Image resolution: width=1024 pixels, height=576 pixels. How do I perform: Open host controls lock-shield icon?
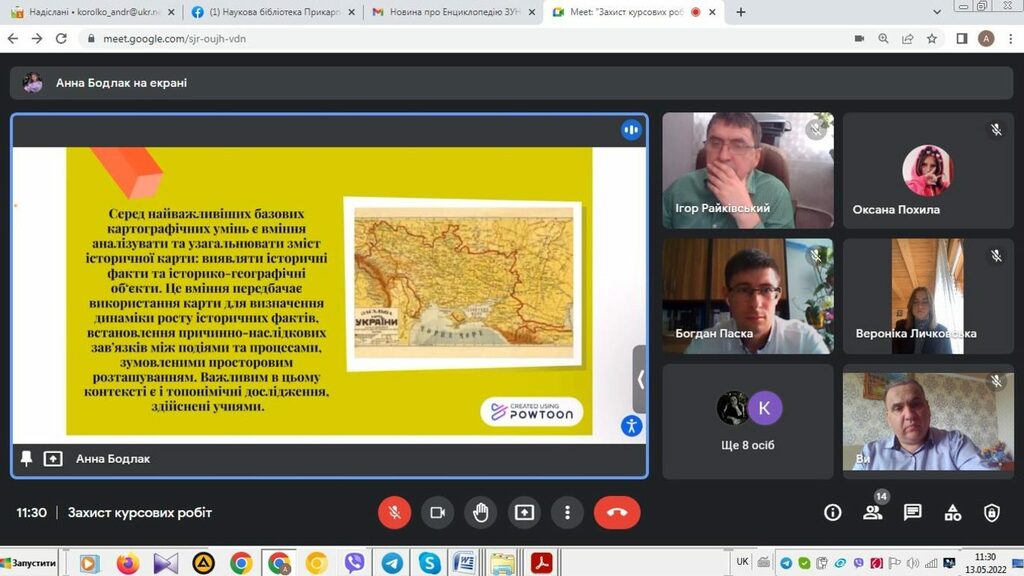(x=991, y=513)
